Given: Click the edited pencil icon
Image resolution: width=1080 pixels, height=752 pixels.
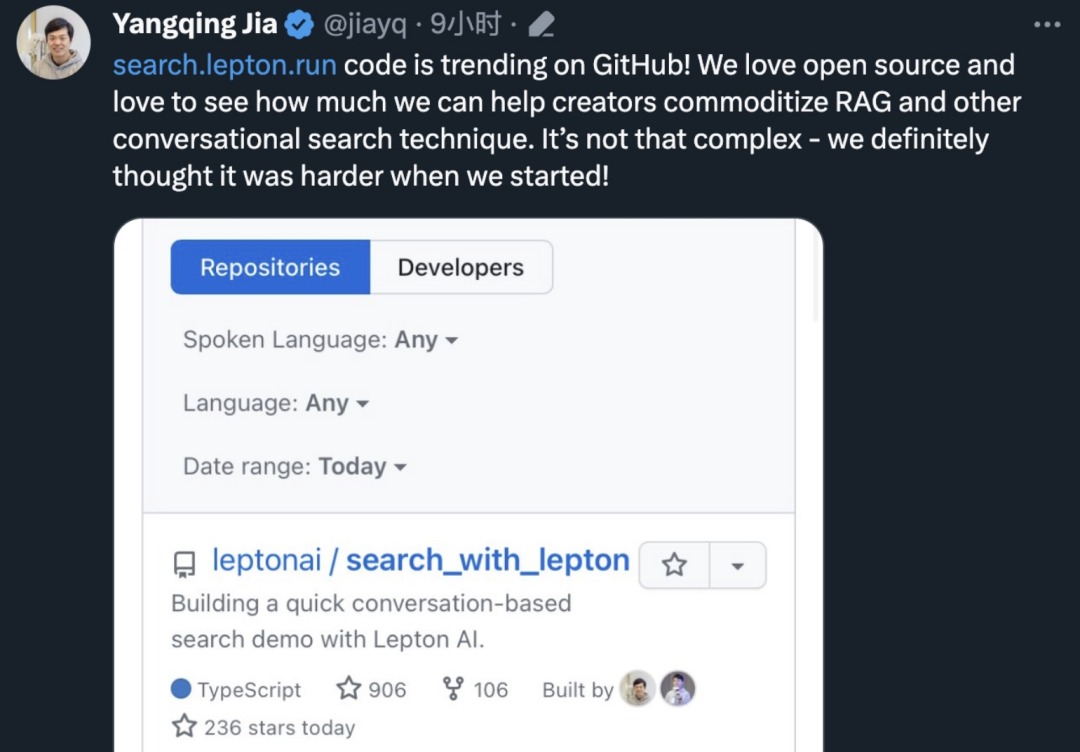Looking at the screenshot, I should pyautogui.click(x=541, y=25).
